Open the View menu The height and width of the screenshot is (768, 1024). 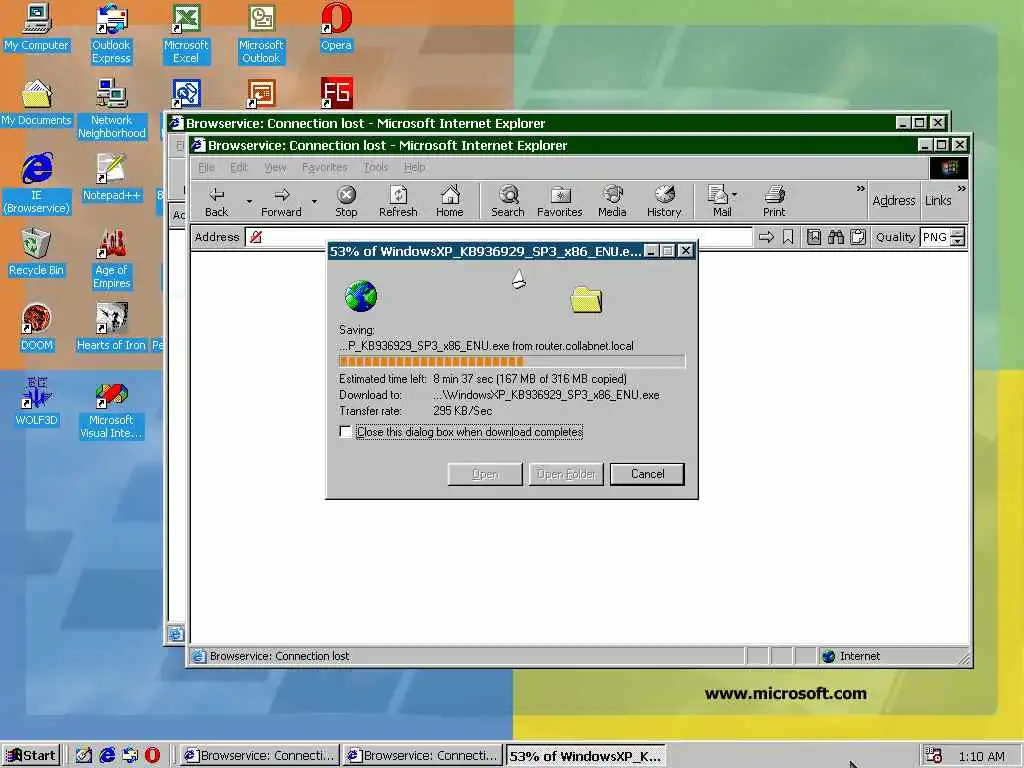pos(275,167)
